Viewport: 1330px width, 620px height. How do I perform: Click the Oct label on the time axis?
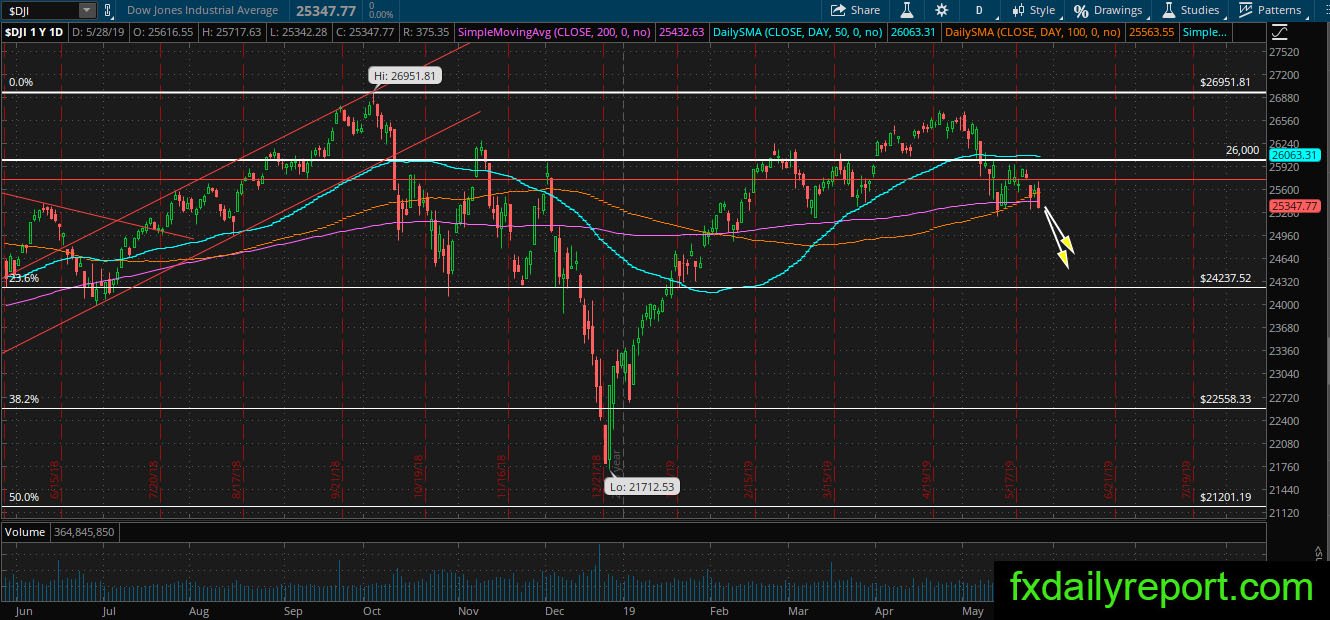372,610
